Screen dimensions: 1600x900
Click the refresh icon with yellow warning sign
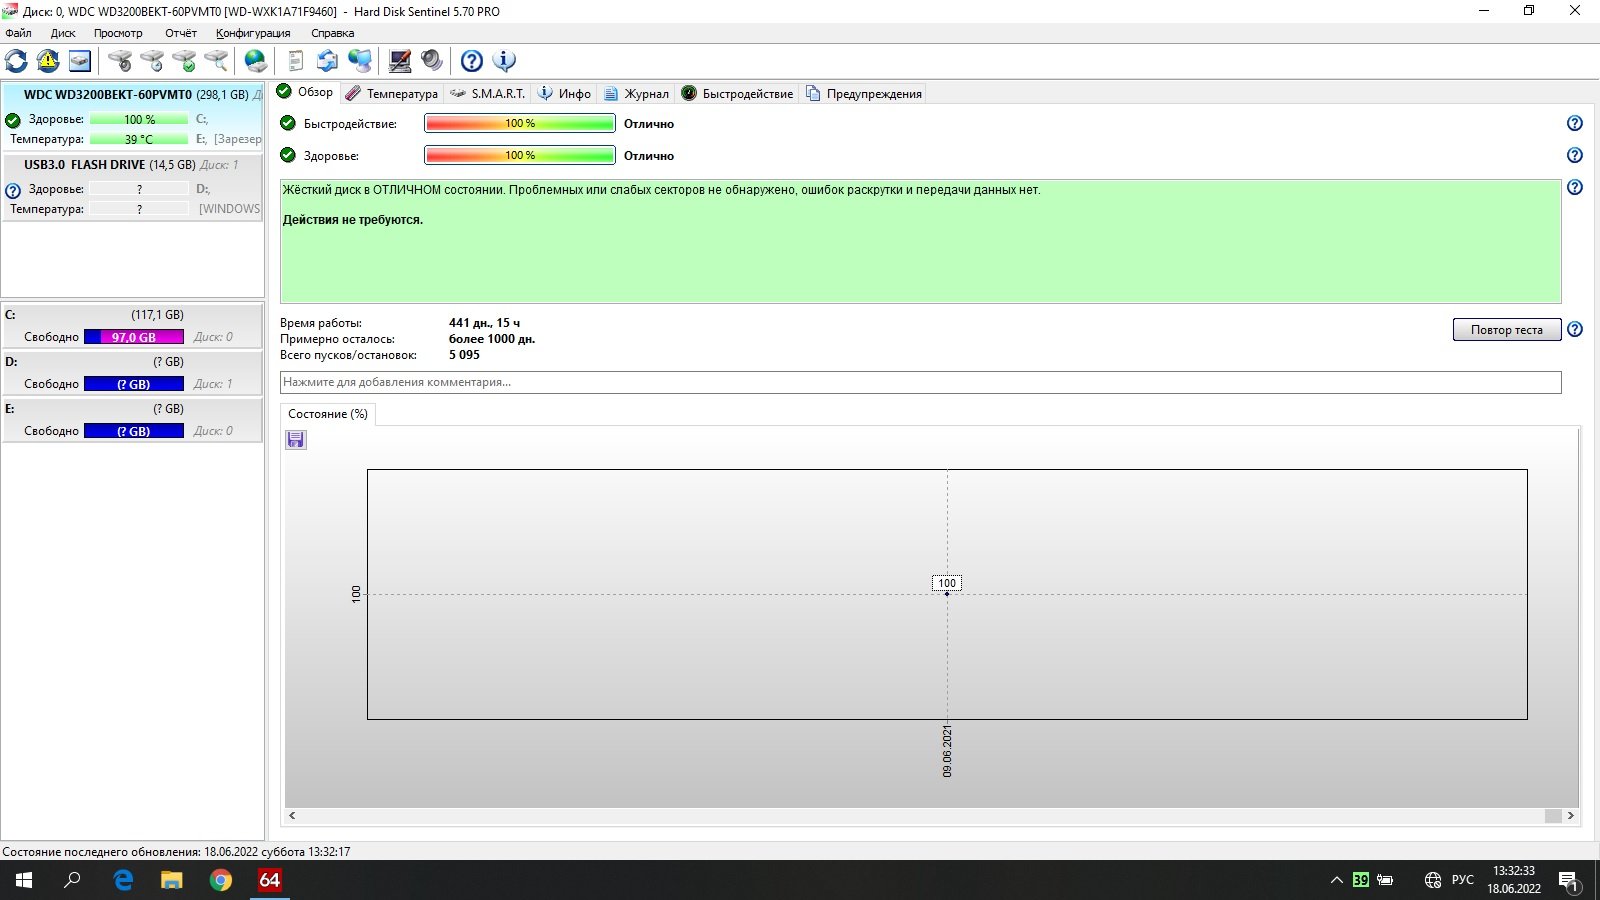[48, 61]
